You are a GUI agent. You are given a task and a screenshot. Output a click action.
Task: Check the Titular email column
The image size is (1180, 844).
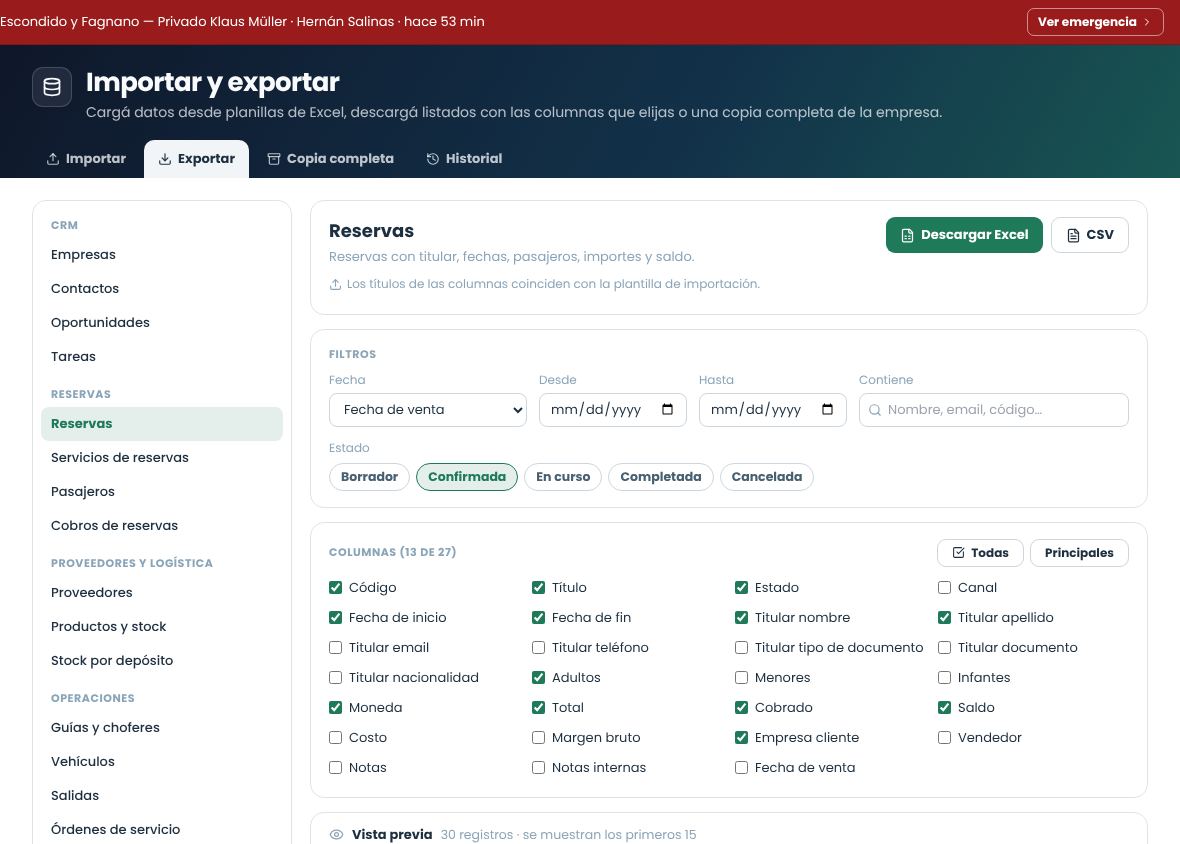tap(336, 648)
